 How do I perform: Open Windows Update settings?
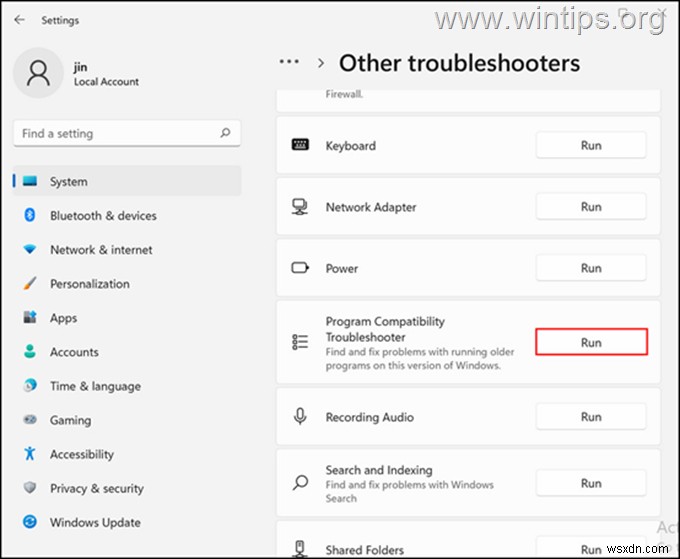coord(127,522)
